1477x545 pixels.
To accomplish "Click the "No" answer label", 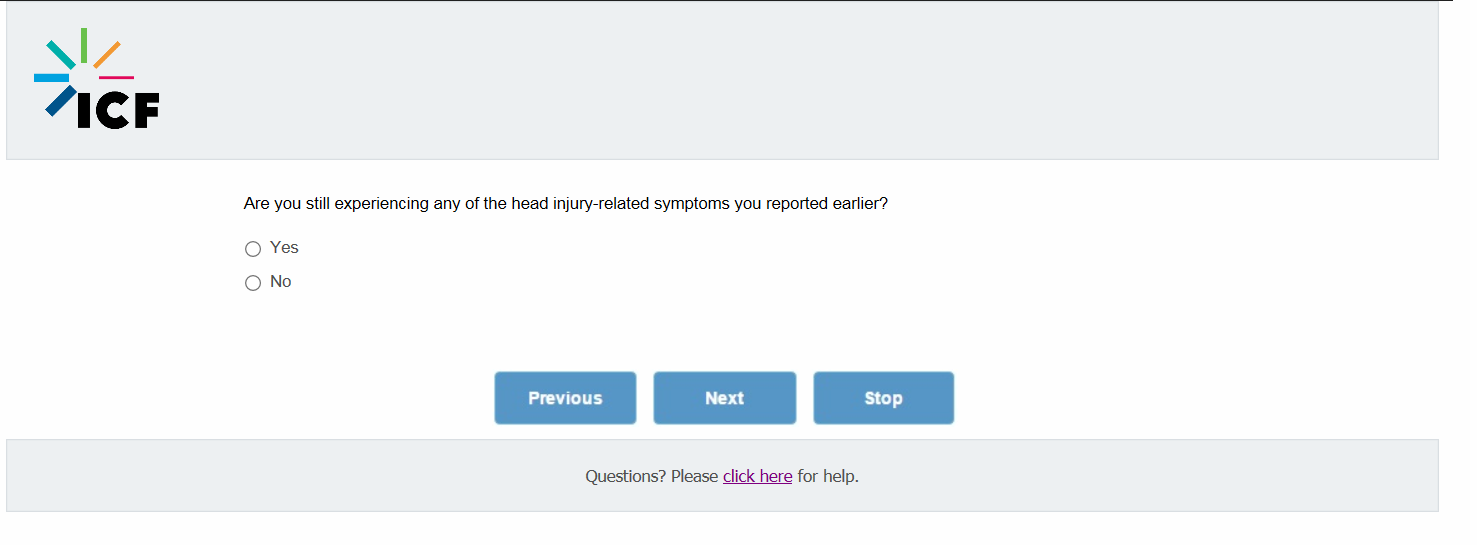I will tap(281, 282).
